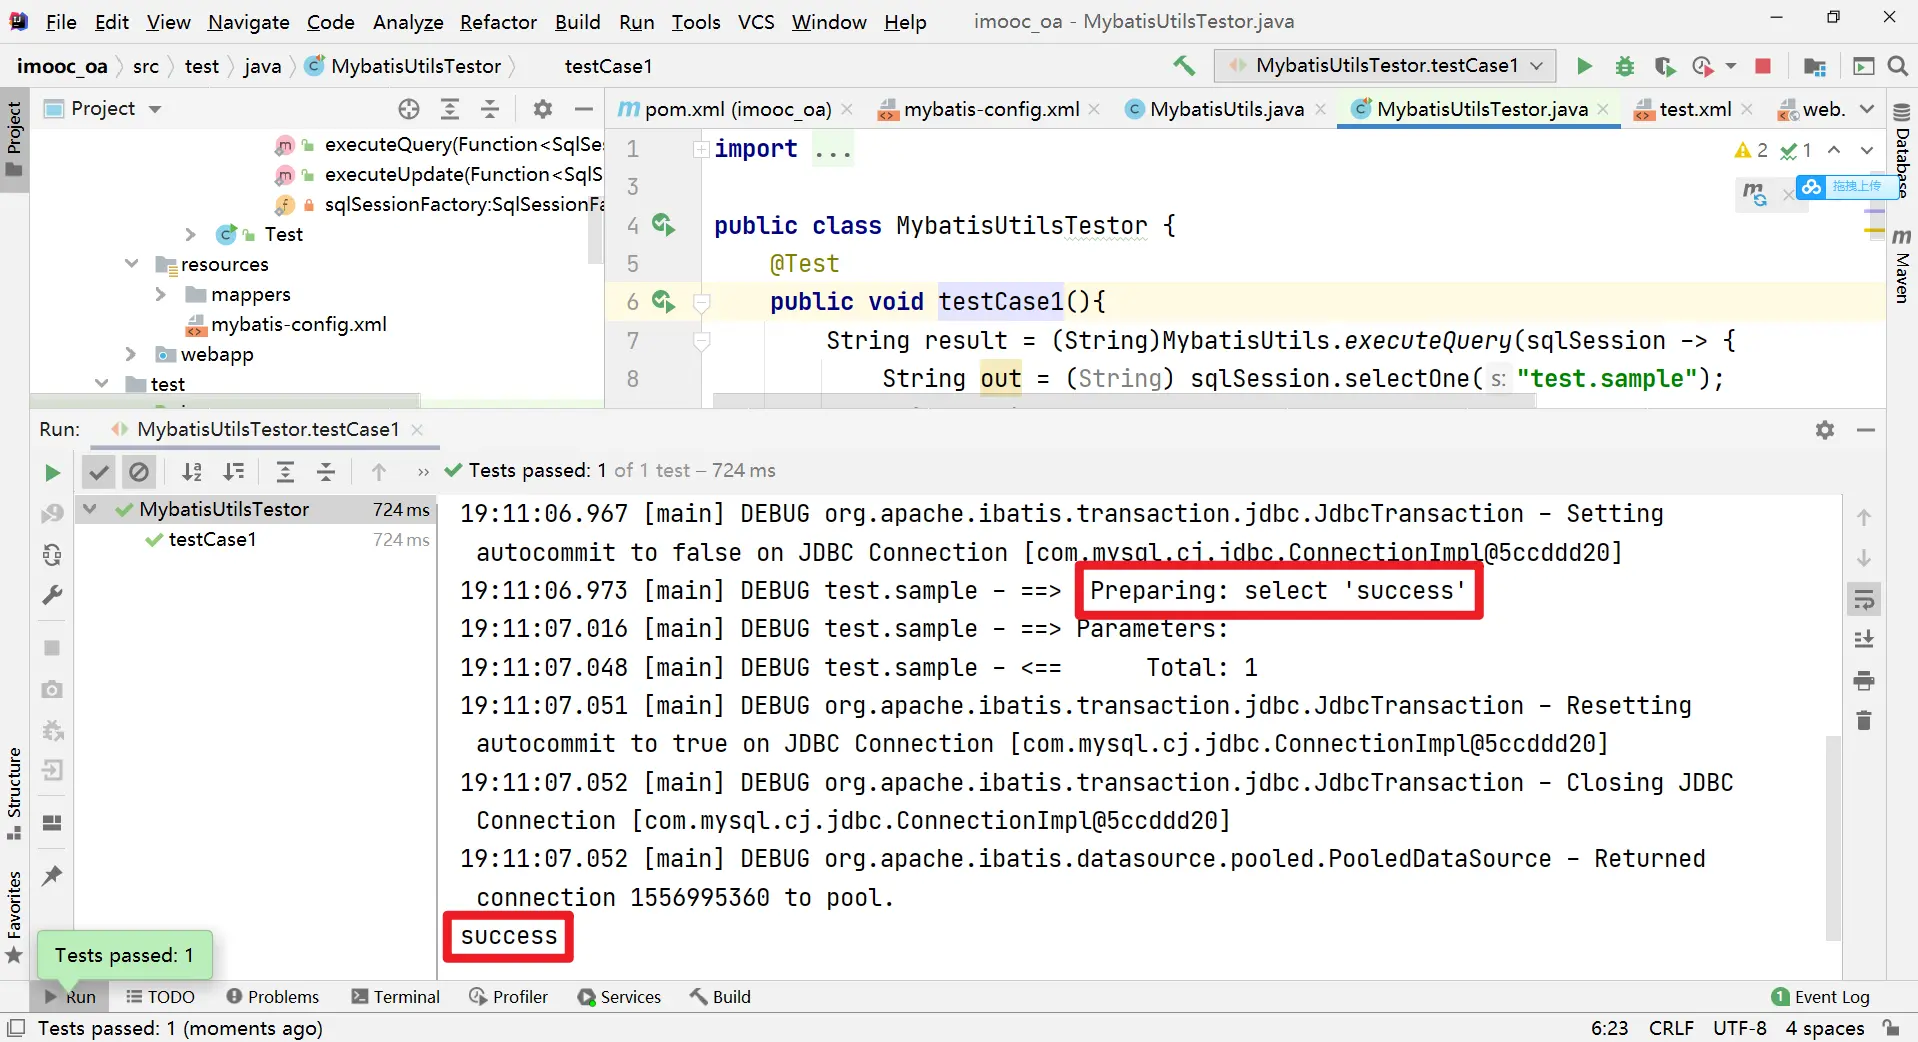Toggle Show Passed tests checkmark filter
Screen dimensions: 1918x1042
click(x=98, y=472)
